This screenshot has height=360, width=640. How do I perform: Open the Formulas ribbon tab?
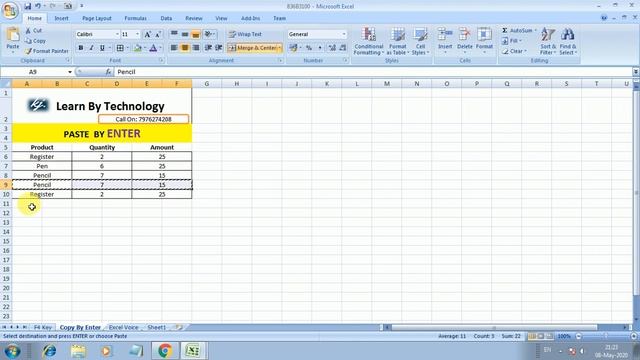135,18
